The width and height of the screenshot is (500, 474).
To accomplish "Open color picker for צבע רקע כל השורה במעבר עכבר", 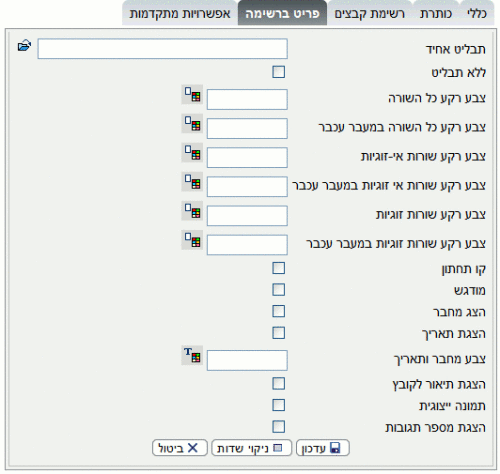I will click(x=192, y=124).
